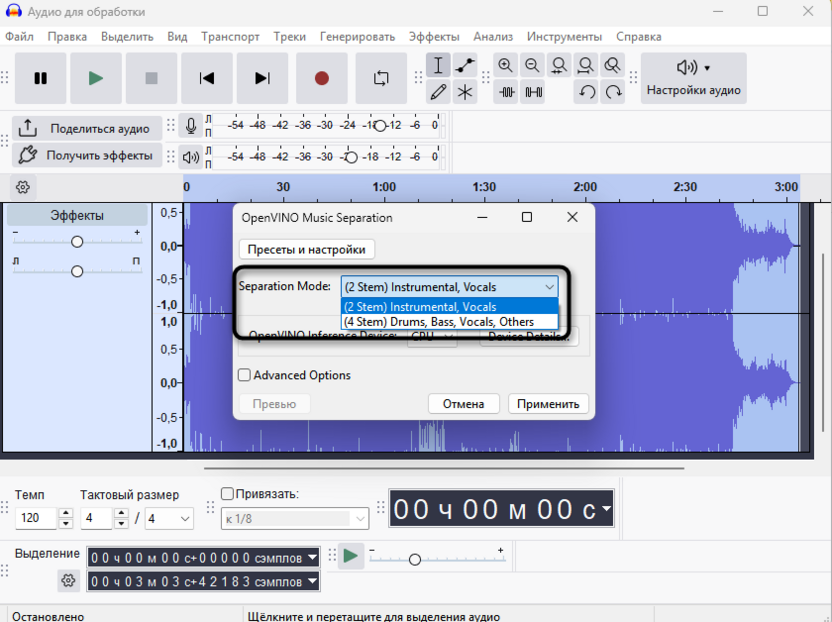
Task: Open the track Эффекты panel button
Action: coord(77,215)
